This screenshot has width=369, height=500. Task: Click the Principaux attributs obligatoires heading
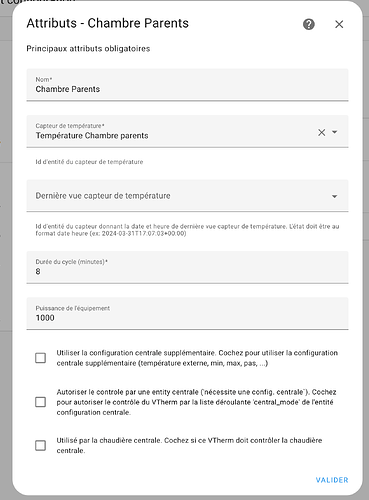(88, 49)
